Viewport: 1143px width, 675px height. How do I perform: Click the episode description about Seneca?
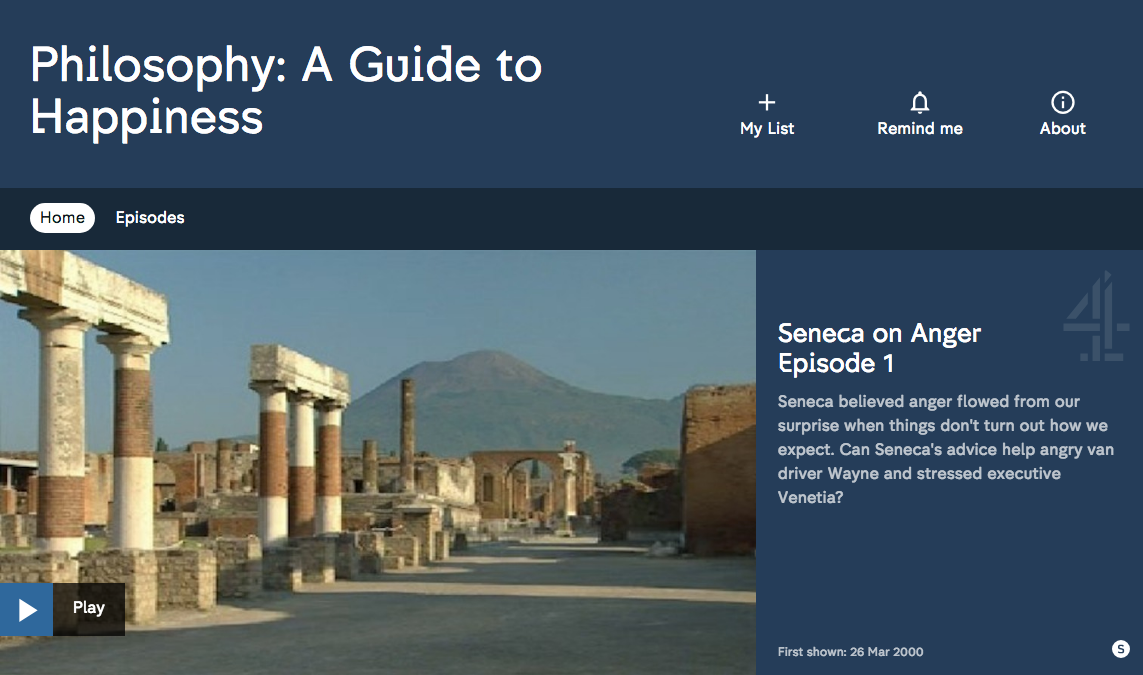coord(945,449)
